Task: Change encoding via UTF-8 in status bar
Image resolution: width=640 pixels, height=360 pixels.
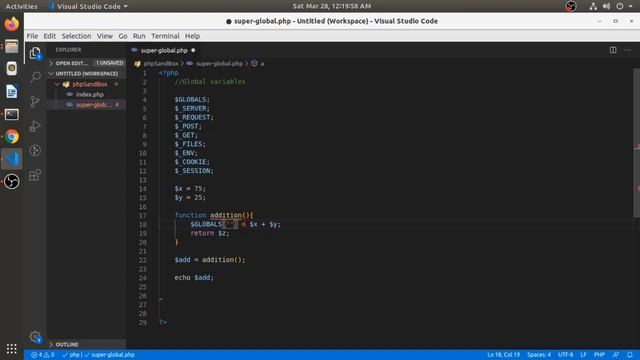Action: point(565,355)
